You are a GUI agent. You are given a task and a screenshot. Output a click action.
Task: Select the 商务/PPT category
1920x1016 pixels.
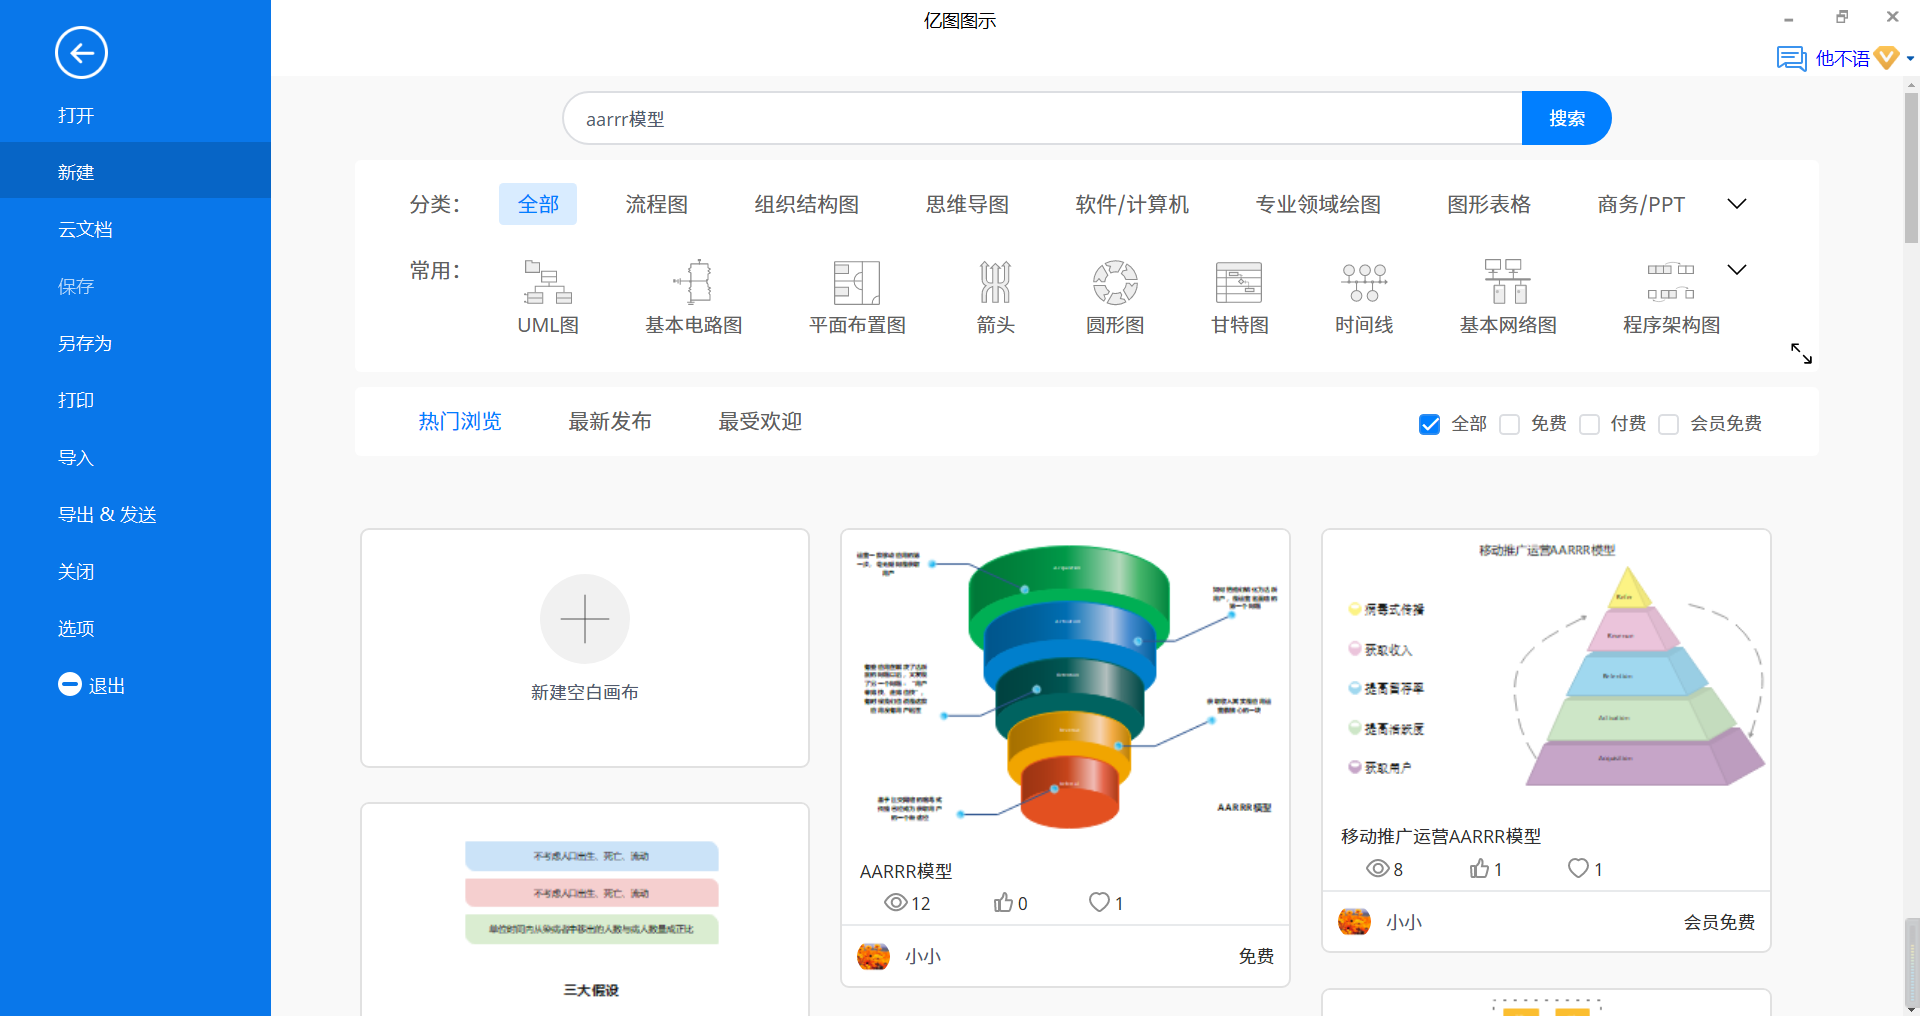coord(1641,204)
